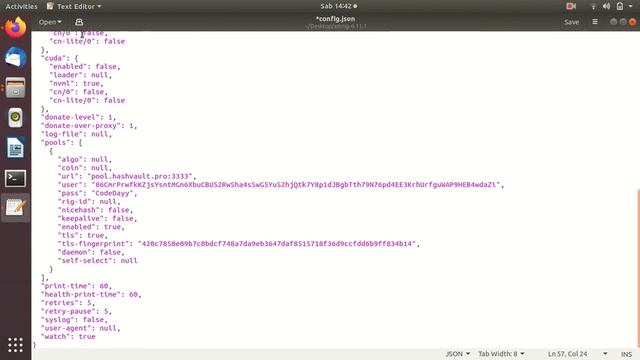Save the config.json file

pos(571,22)
